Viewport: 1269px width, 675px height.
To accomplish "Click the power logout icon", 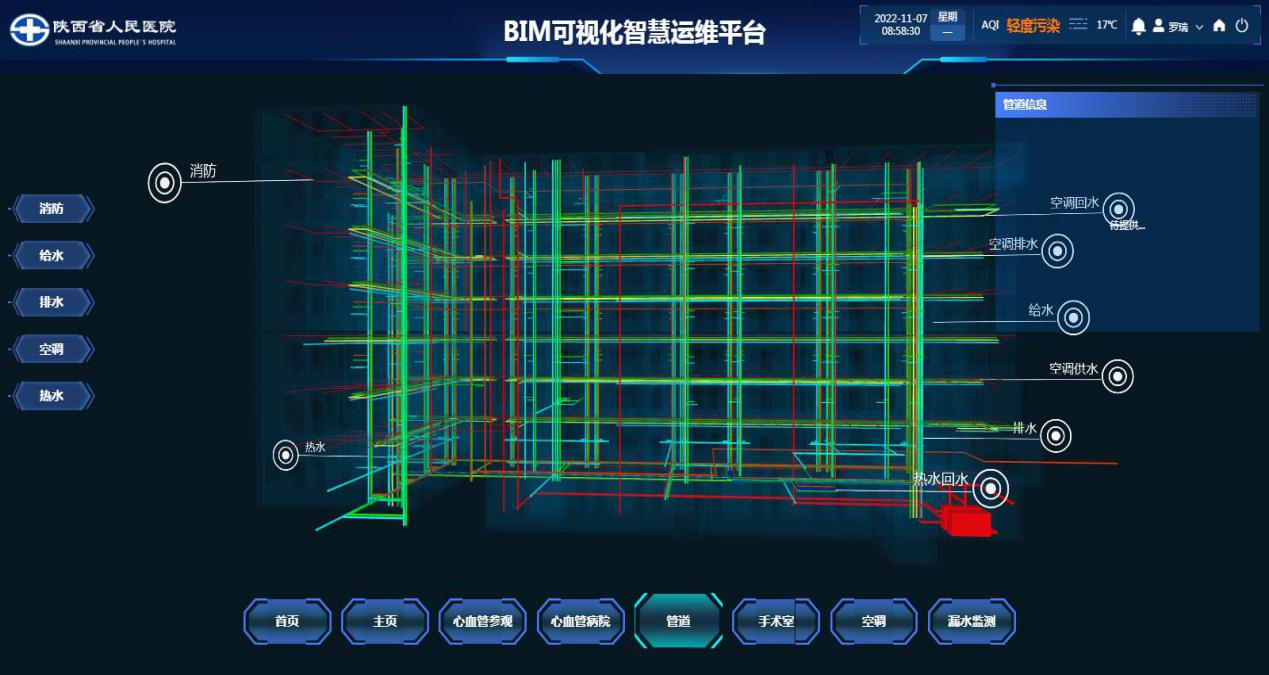I will [x=1242, y=26].
